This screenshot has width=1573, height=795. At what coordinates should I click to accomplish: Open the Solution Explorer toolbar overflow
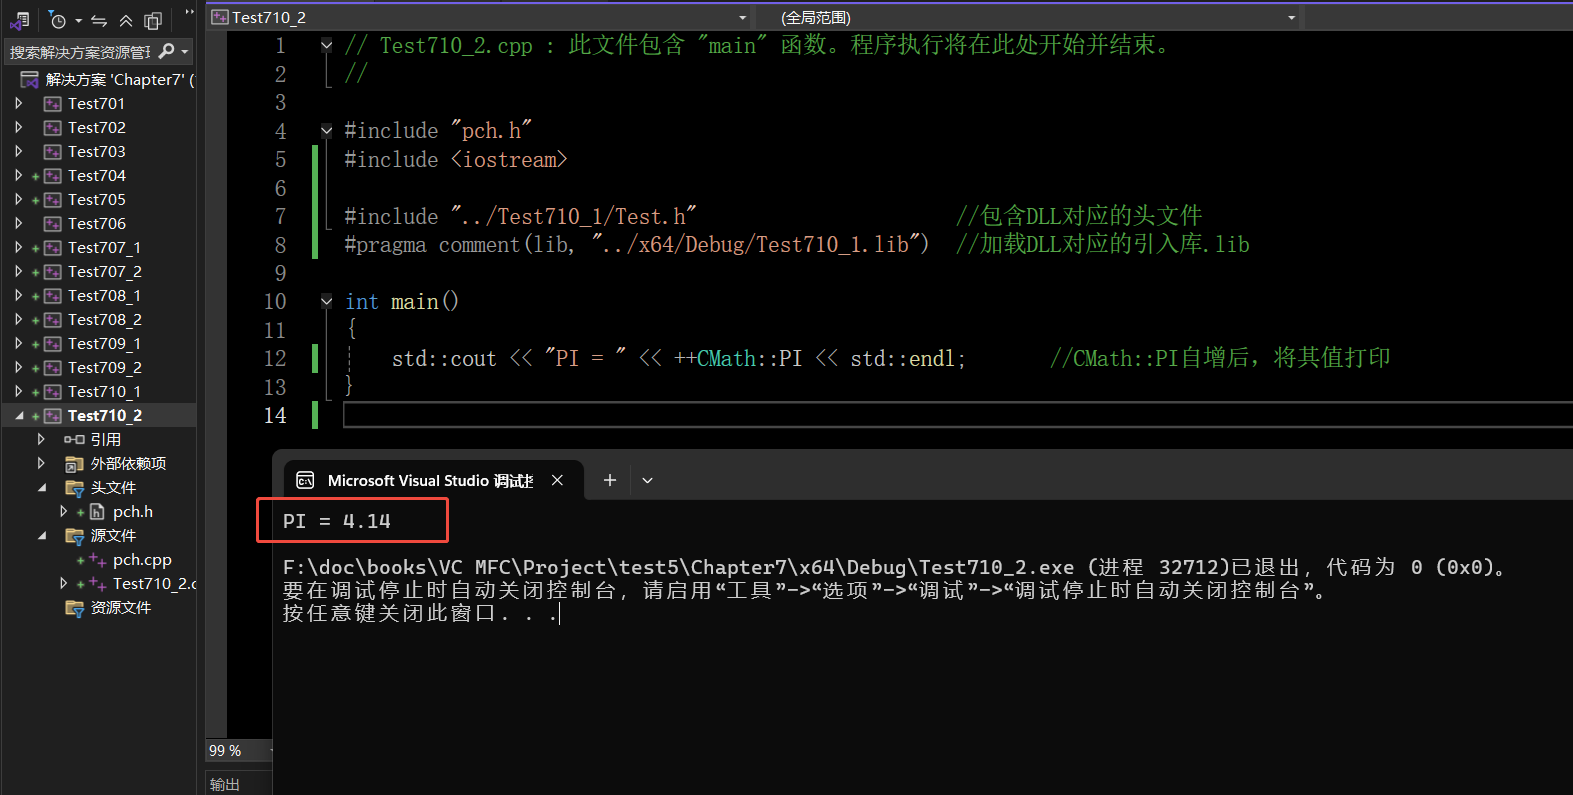pos(189,13)
